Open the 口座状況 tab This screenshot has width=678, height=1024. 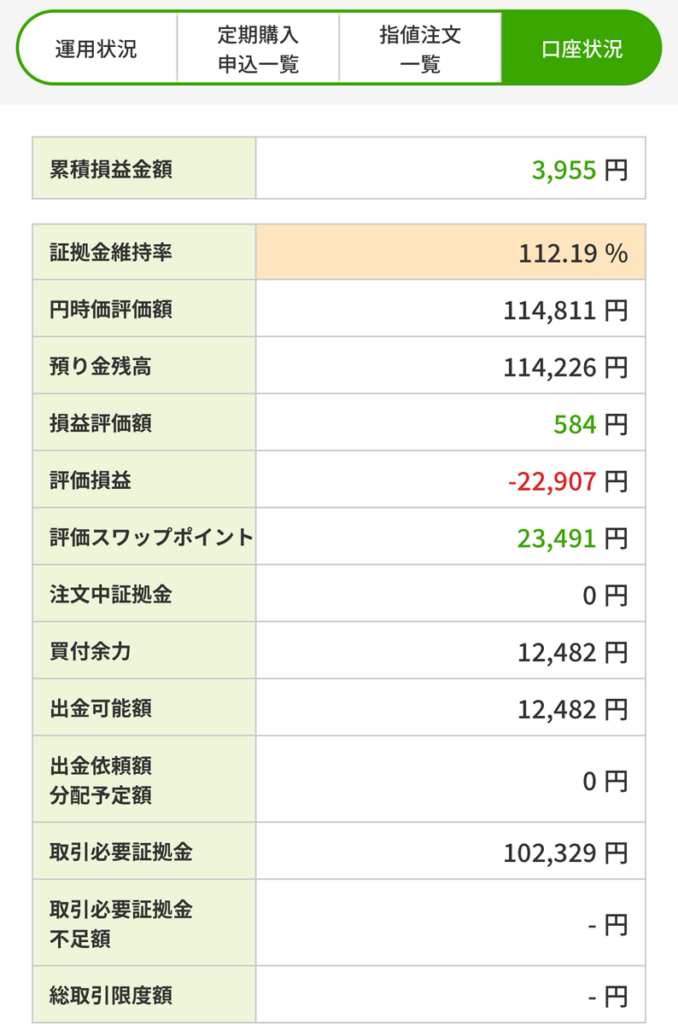581,48
